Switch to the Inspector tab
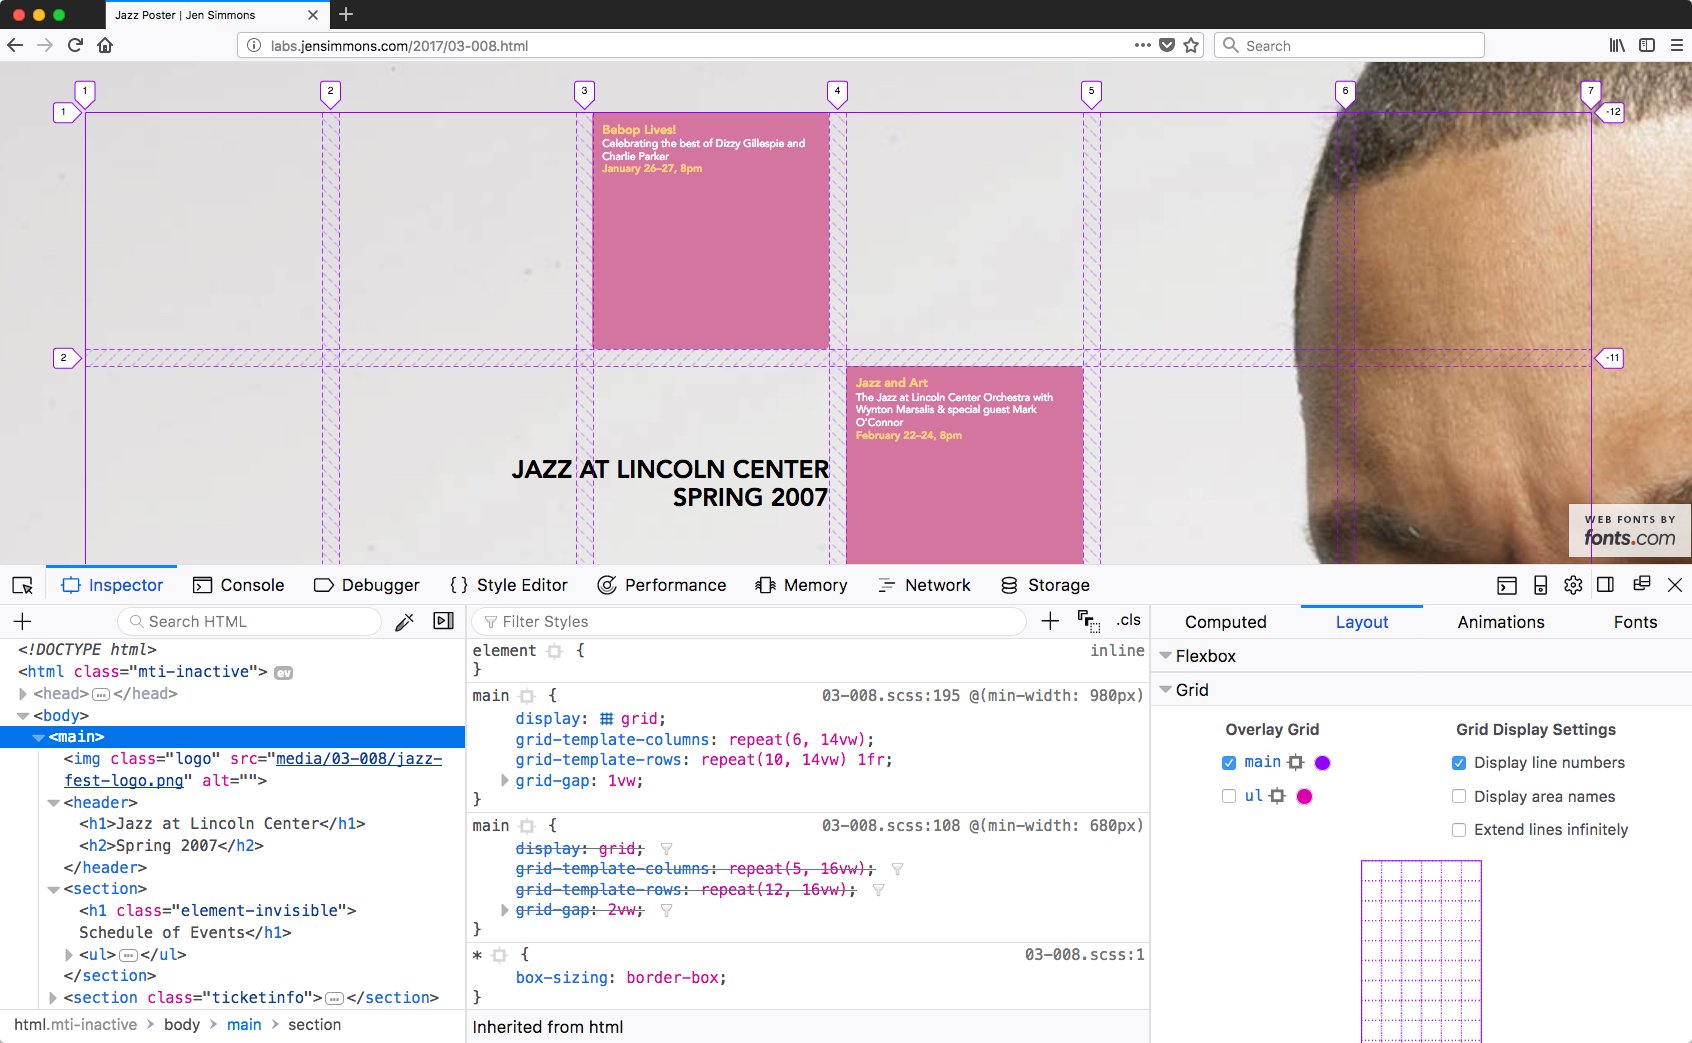The image size is (1692, 1043). 112,585
